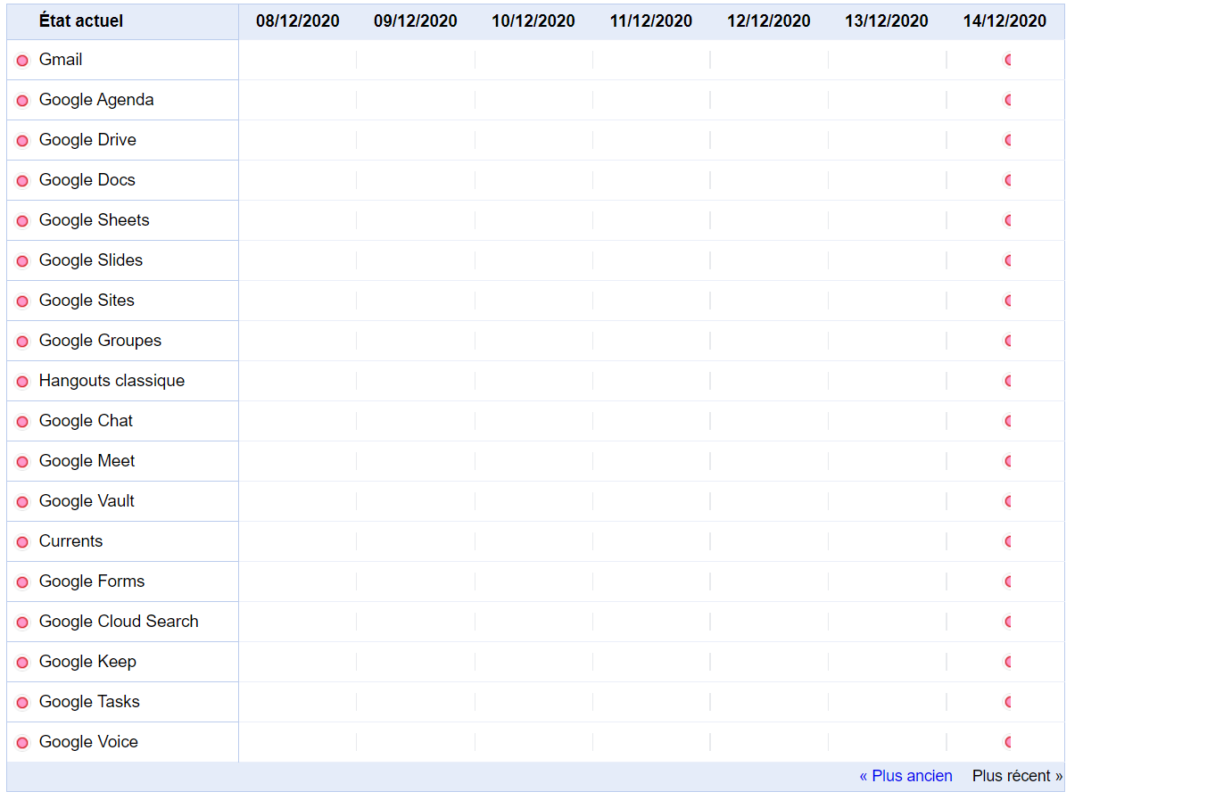Screen dimensions: 1207x800
Task: Click the Google Docs status dot
Action: (x=22, y=181)
